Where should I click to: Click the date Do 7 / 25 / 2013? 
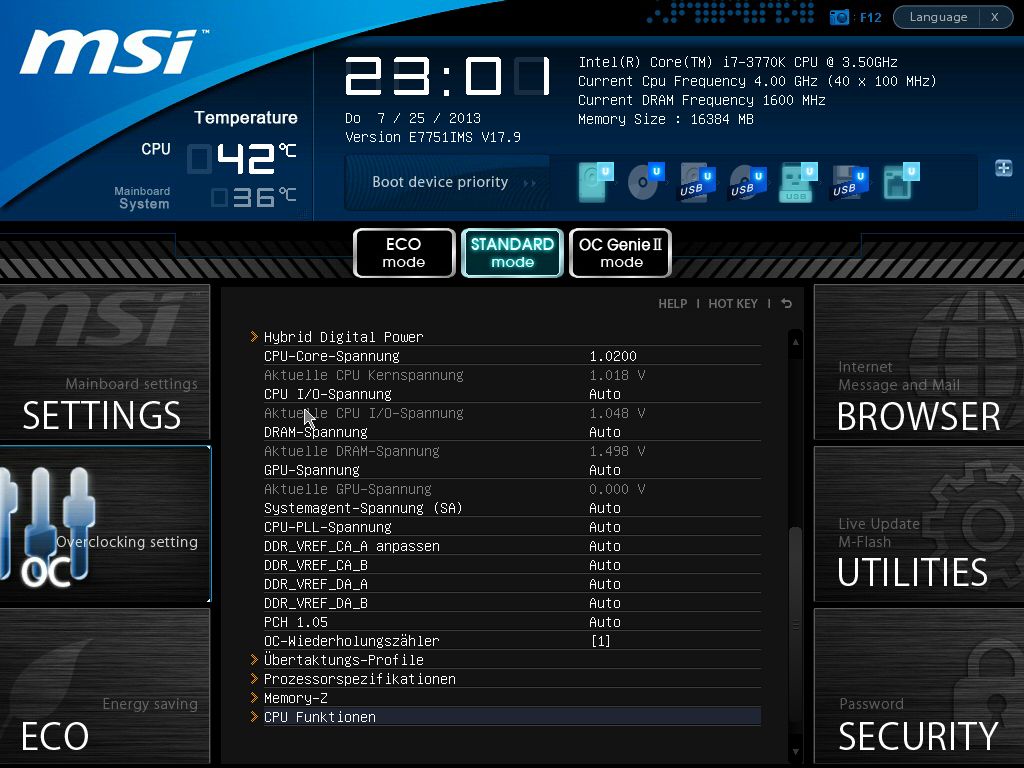coord(413,118)
